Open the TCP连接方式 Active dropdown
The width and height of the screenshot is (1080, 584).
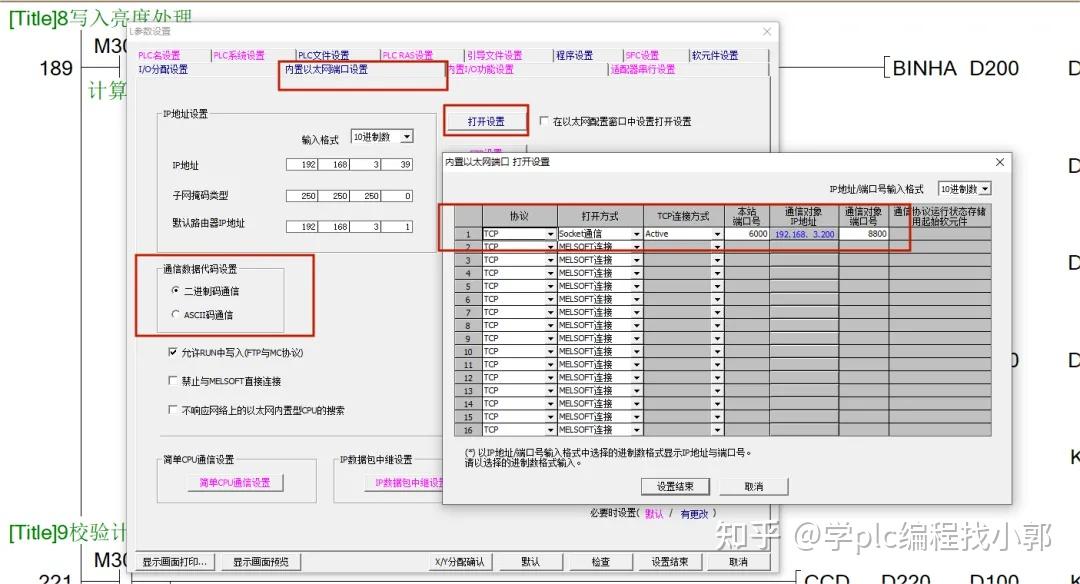716,234
